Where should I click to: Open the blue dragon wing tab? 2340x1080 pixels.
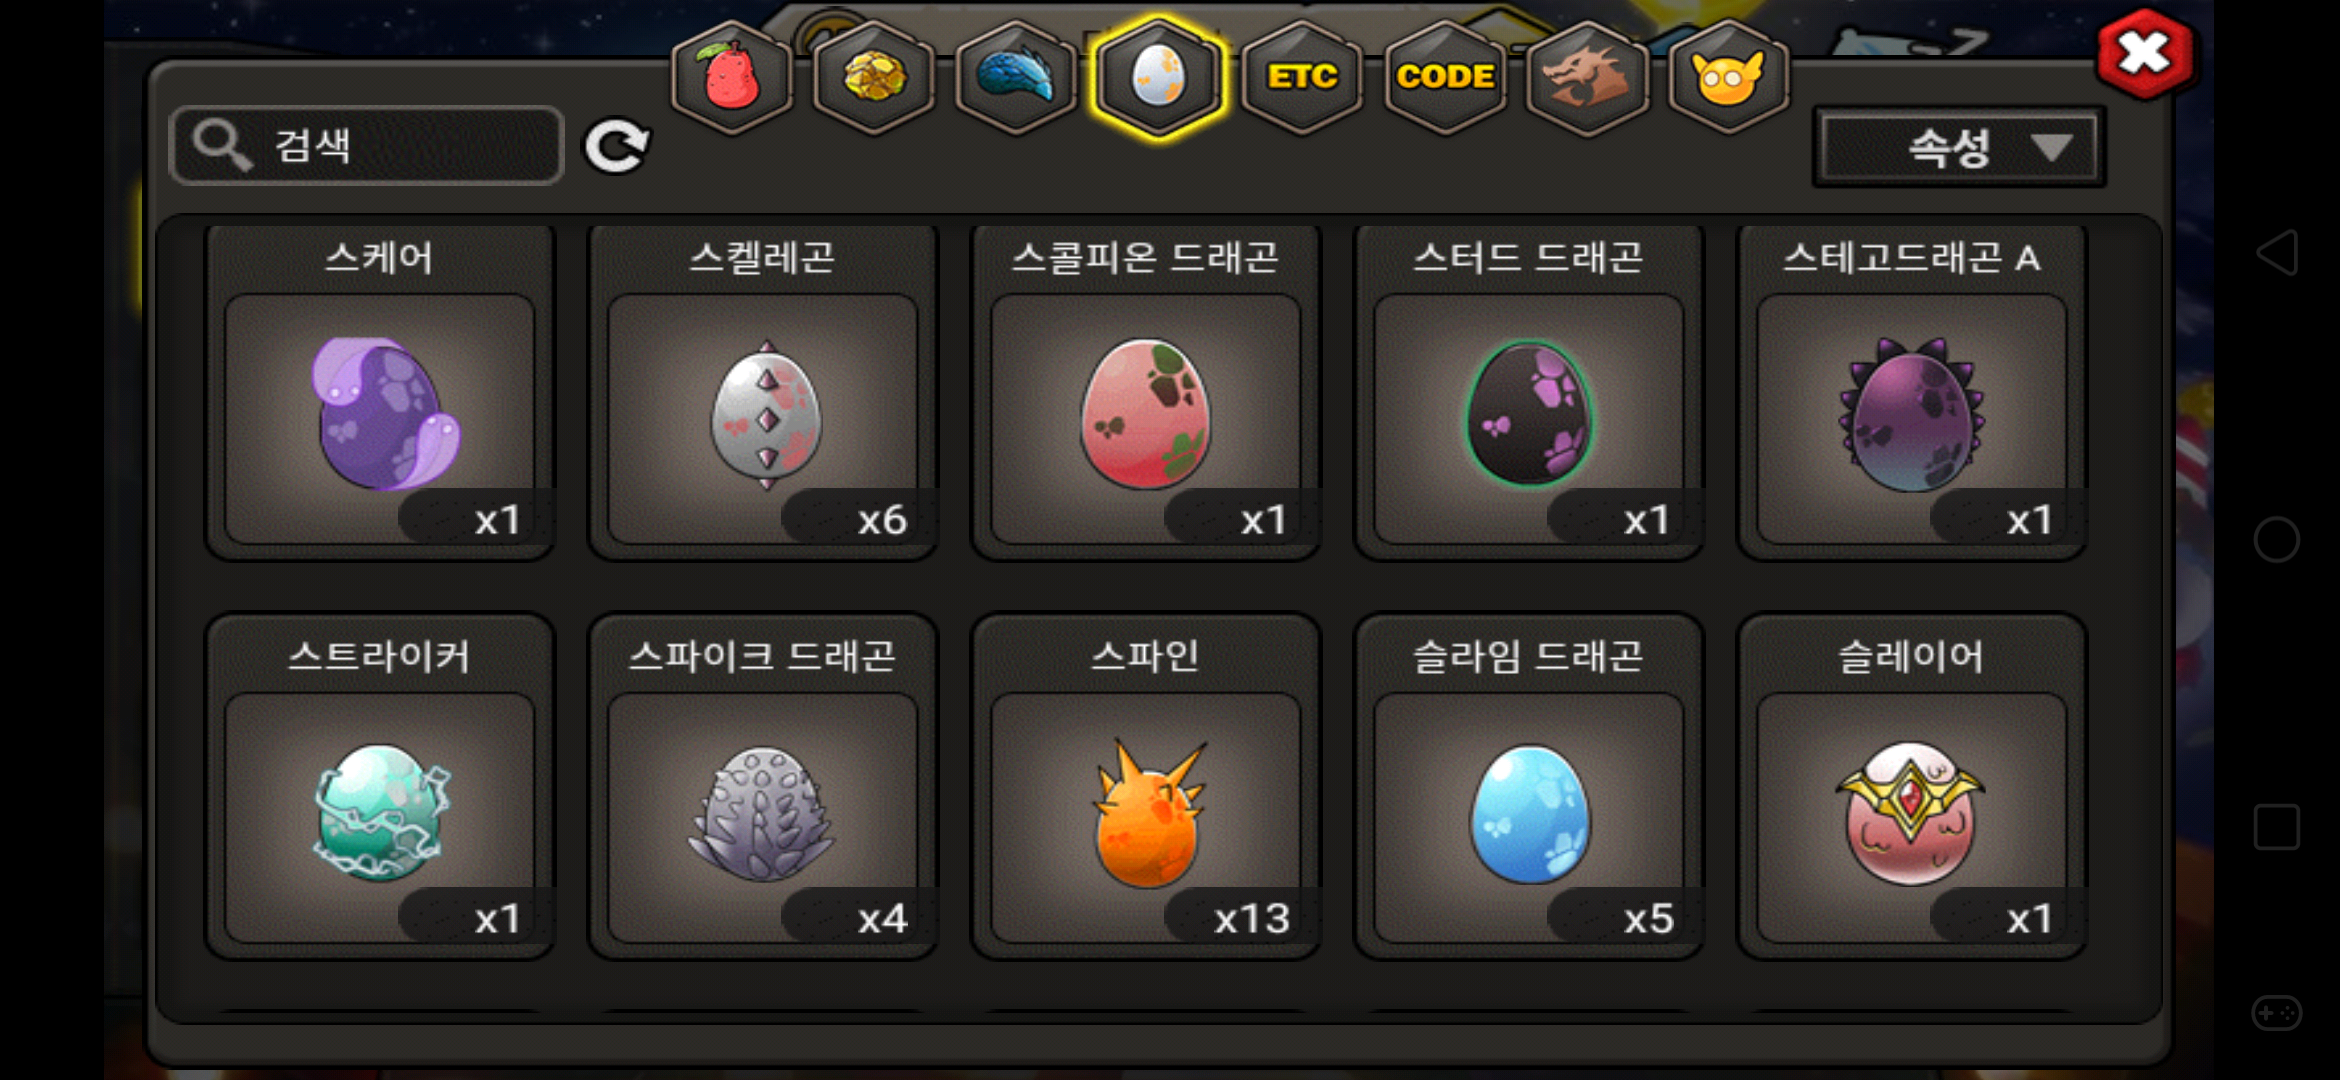pos(1016,77)
